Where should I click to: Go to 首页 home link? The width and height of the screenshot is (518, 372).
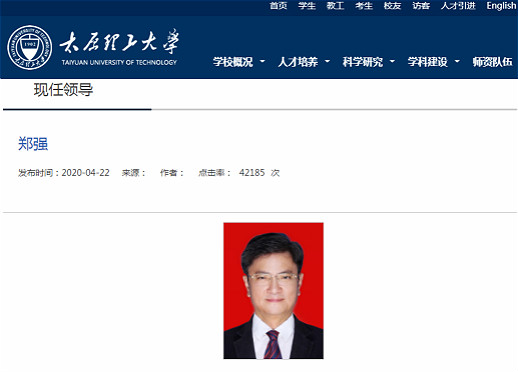(x=278, y=6)
